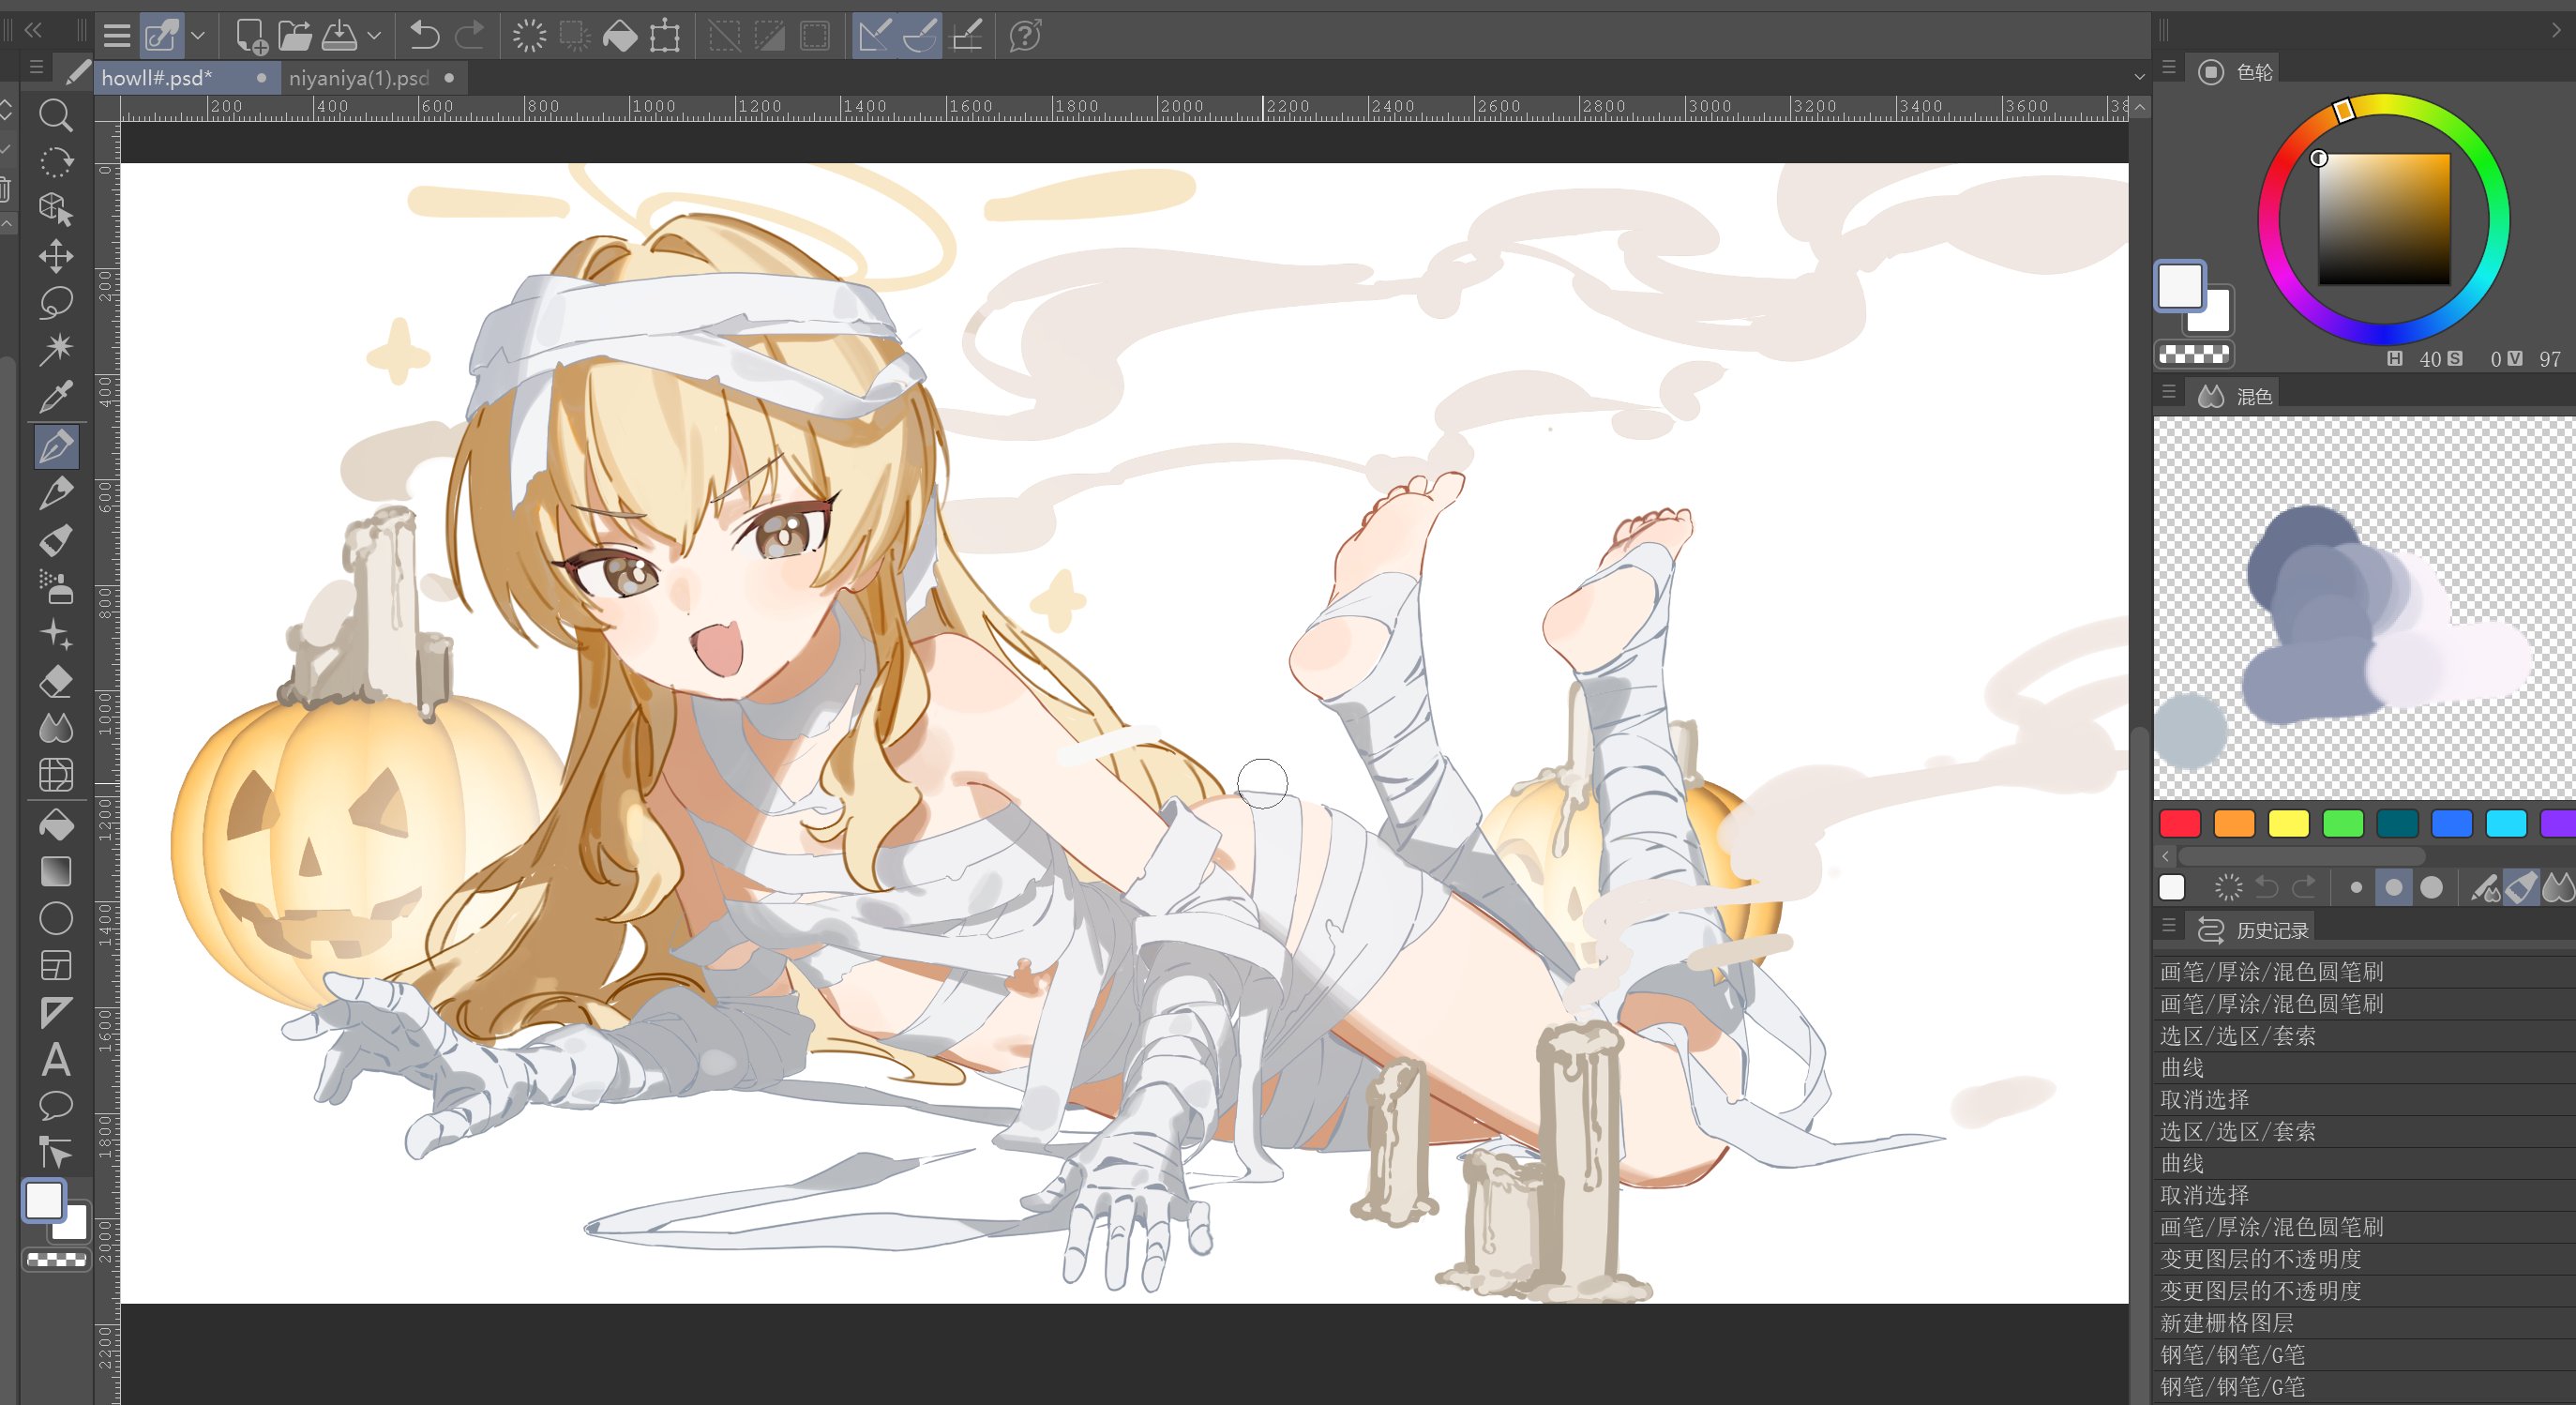Toggle Snap to grid in the command bar
The image size is (2576, 1405).
click(x=967, y=36)
